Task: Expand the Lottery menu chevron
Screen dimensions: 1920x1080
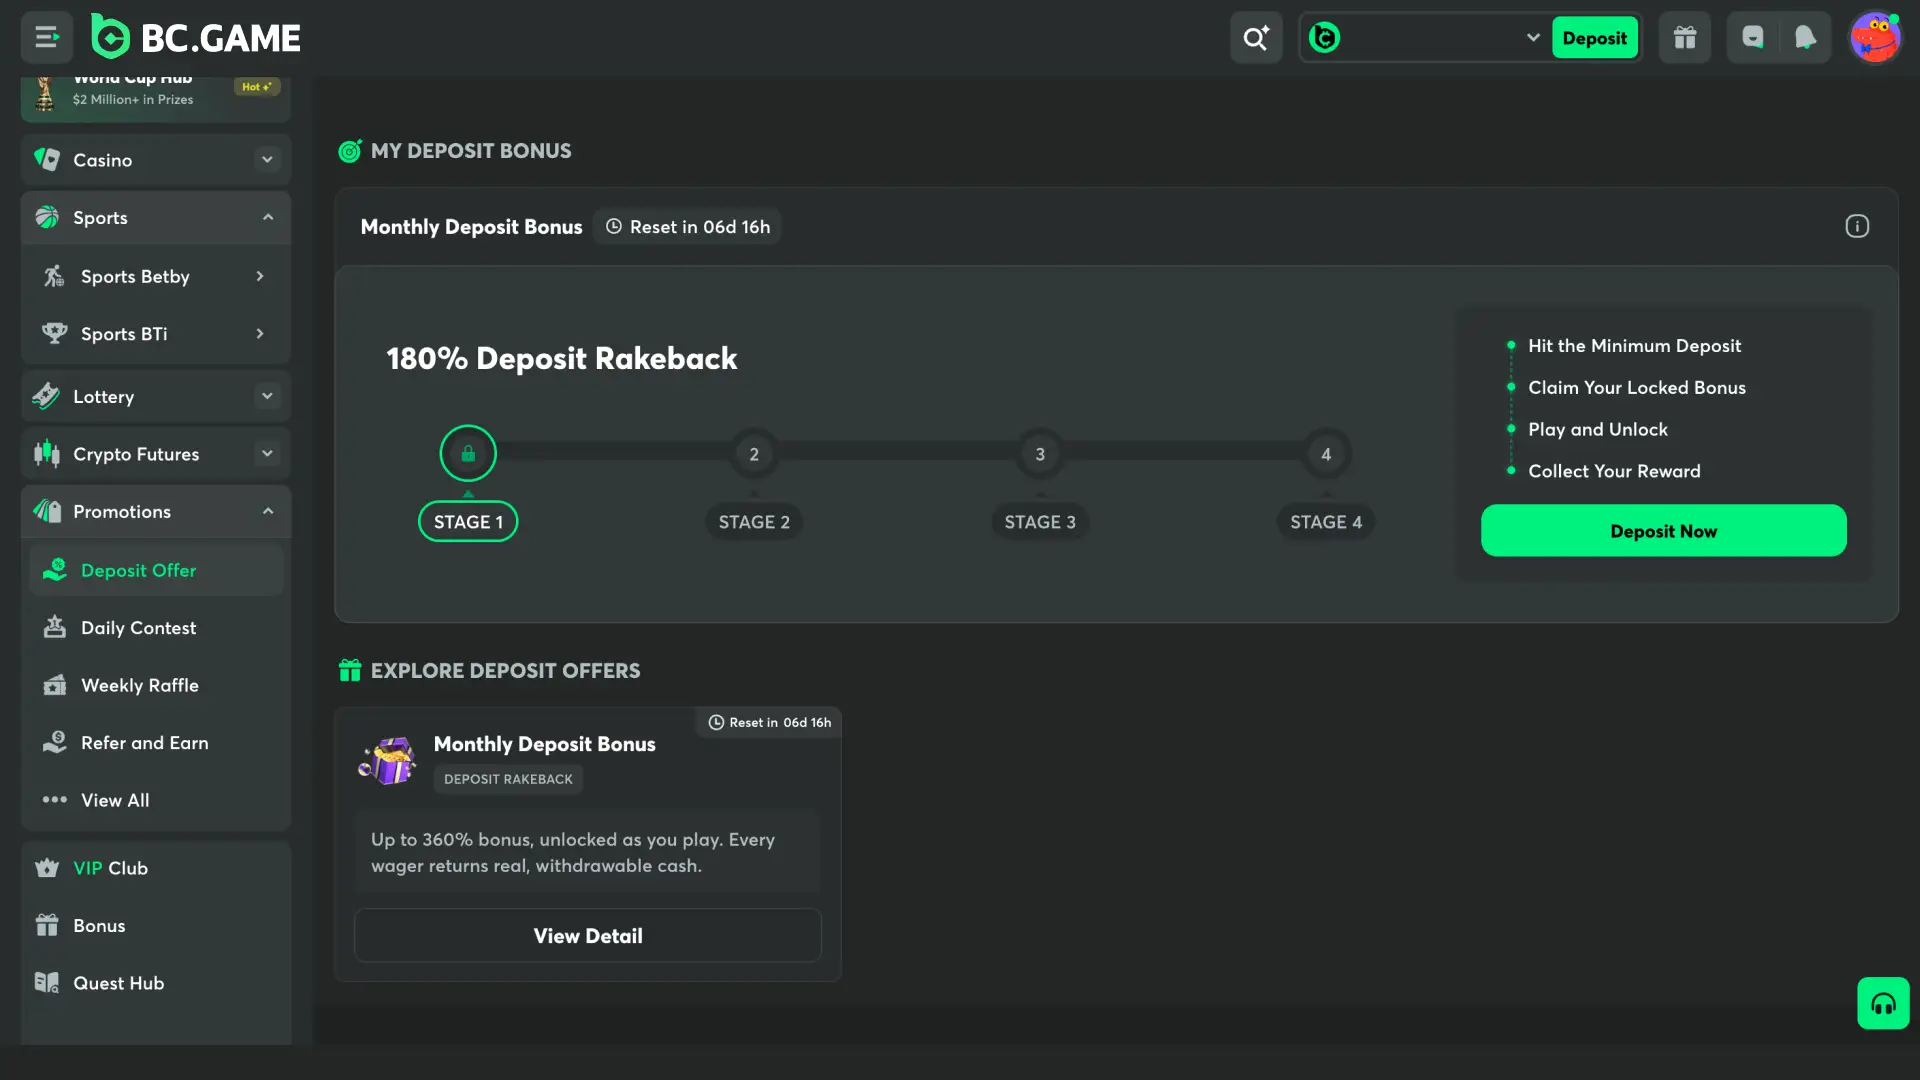Action: click(267, 397)
